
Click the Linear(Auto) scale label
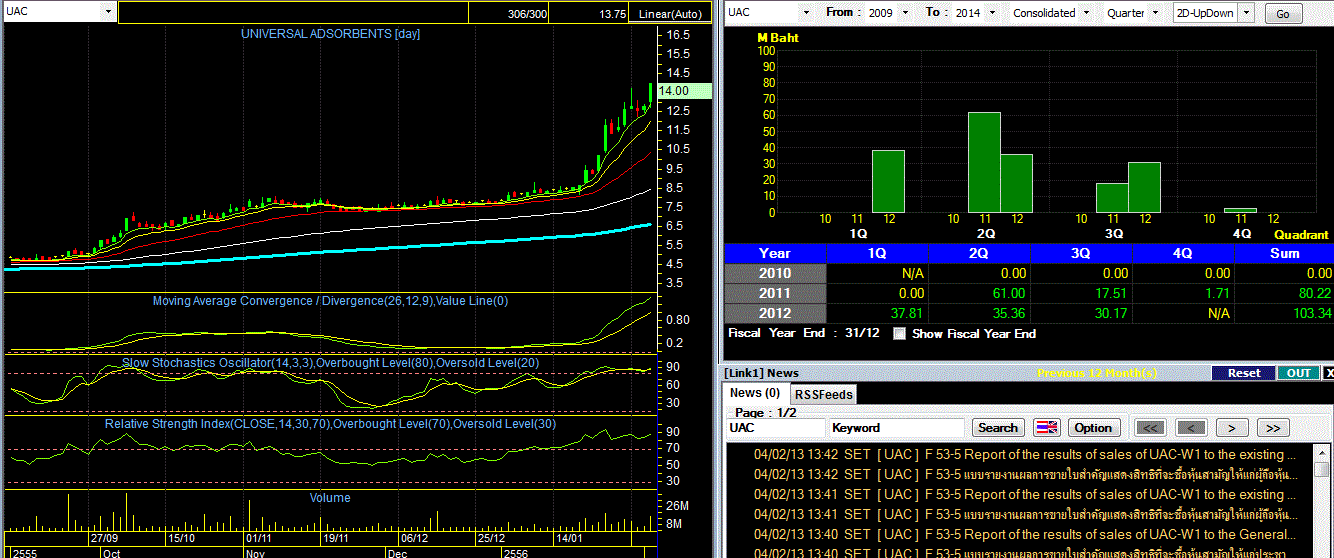tap(671, 14)
